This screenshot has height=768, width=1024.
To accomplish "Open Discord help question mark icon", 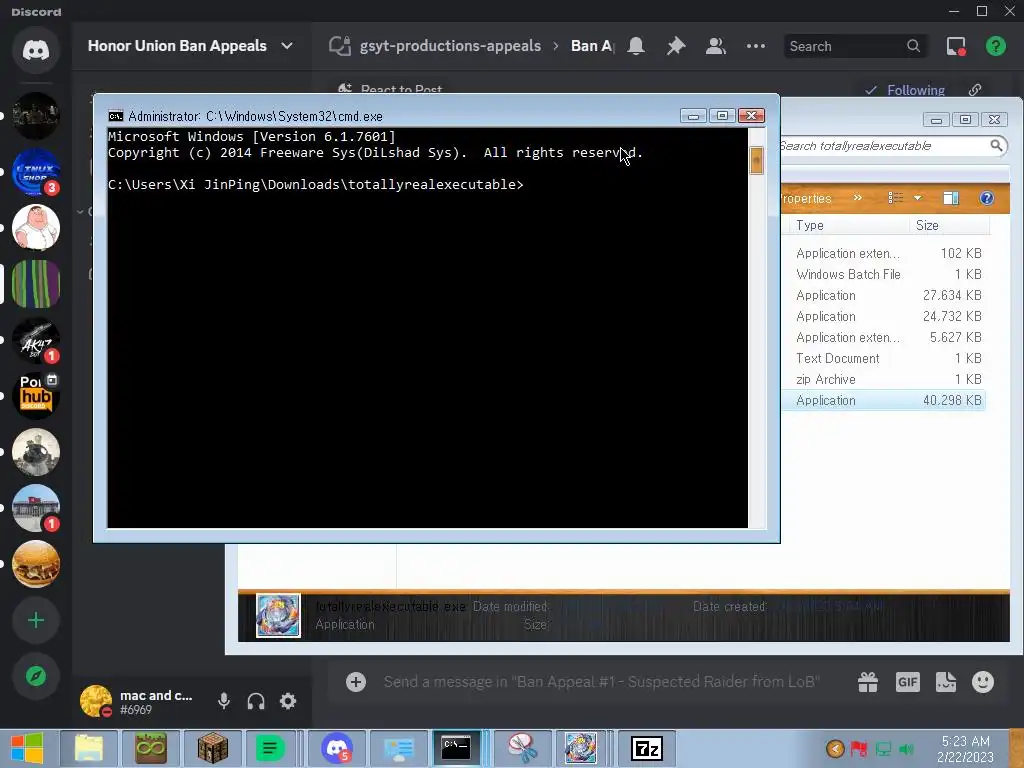I will 995,46.
